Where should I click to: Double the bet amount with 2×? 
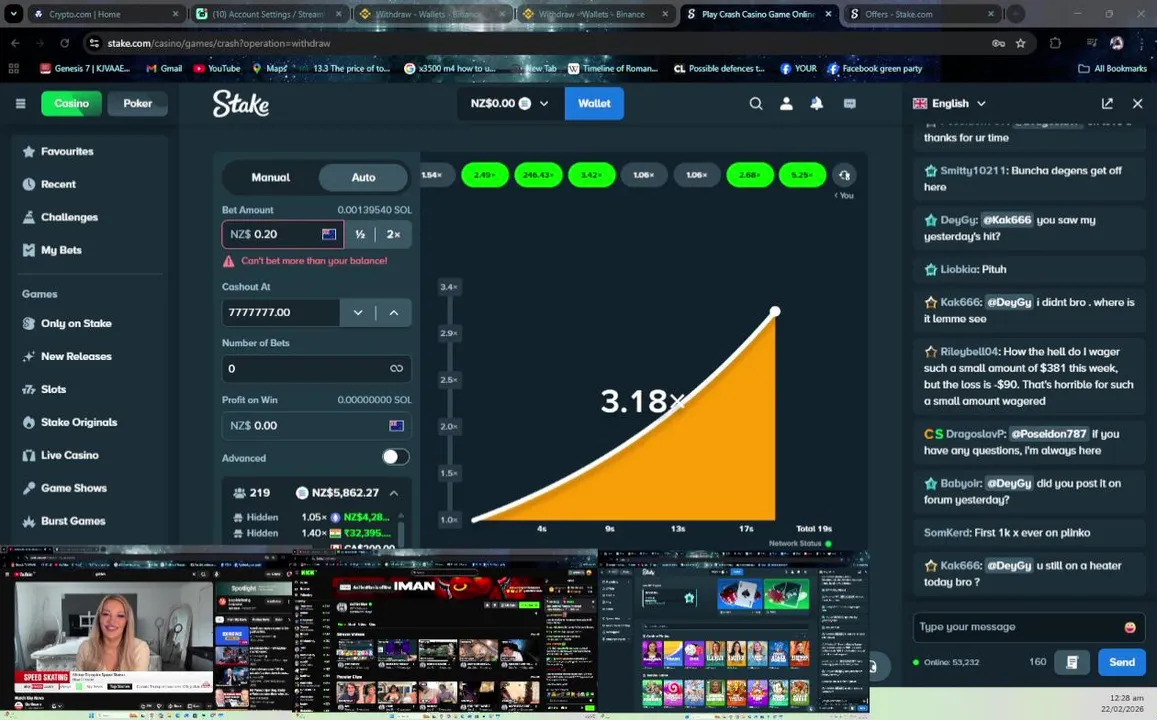tap(393, 235)
